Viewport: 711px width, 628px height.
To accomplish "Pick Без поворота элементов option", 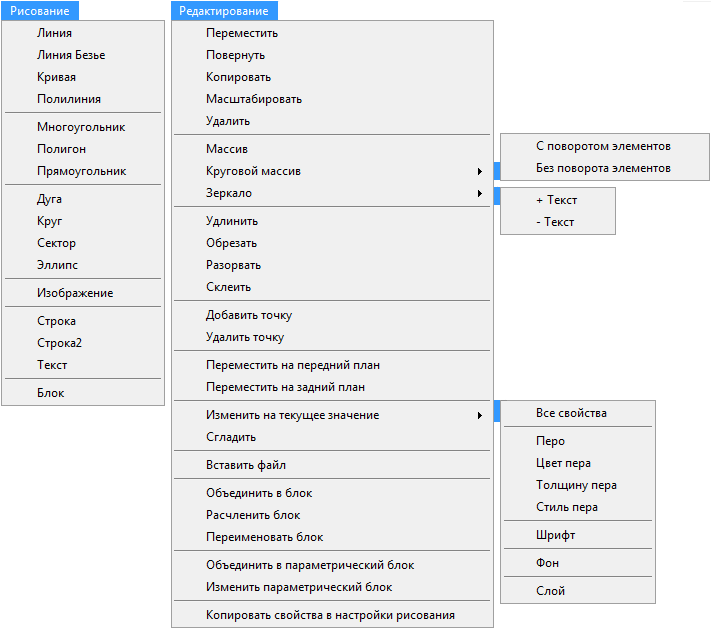I will [603, 168].
